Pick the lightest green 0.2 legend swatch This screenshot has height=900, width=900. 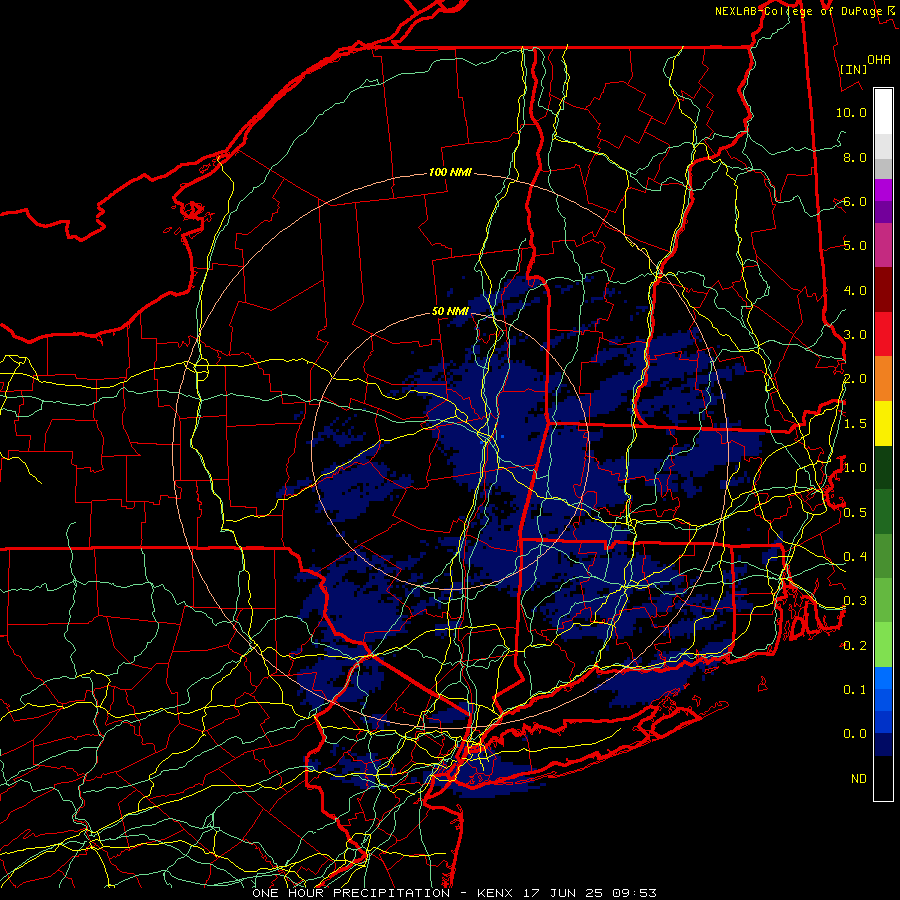coord(883,645)
